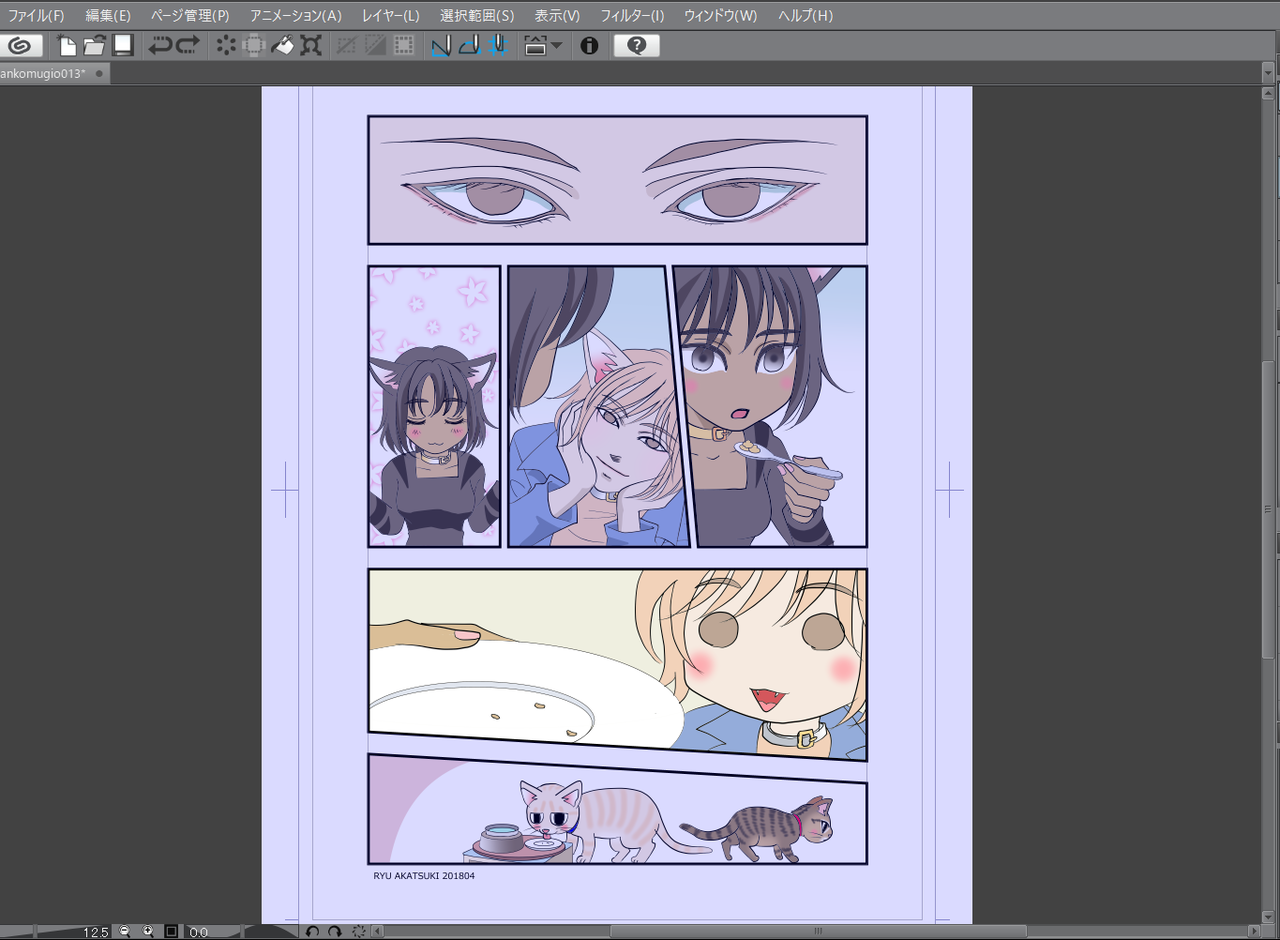Expand the dropdown arrow before info icon
1280x940 pixels.
point(556,46)
